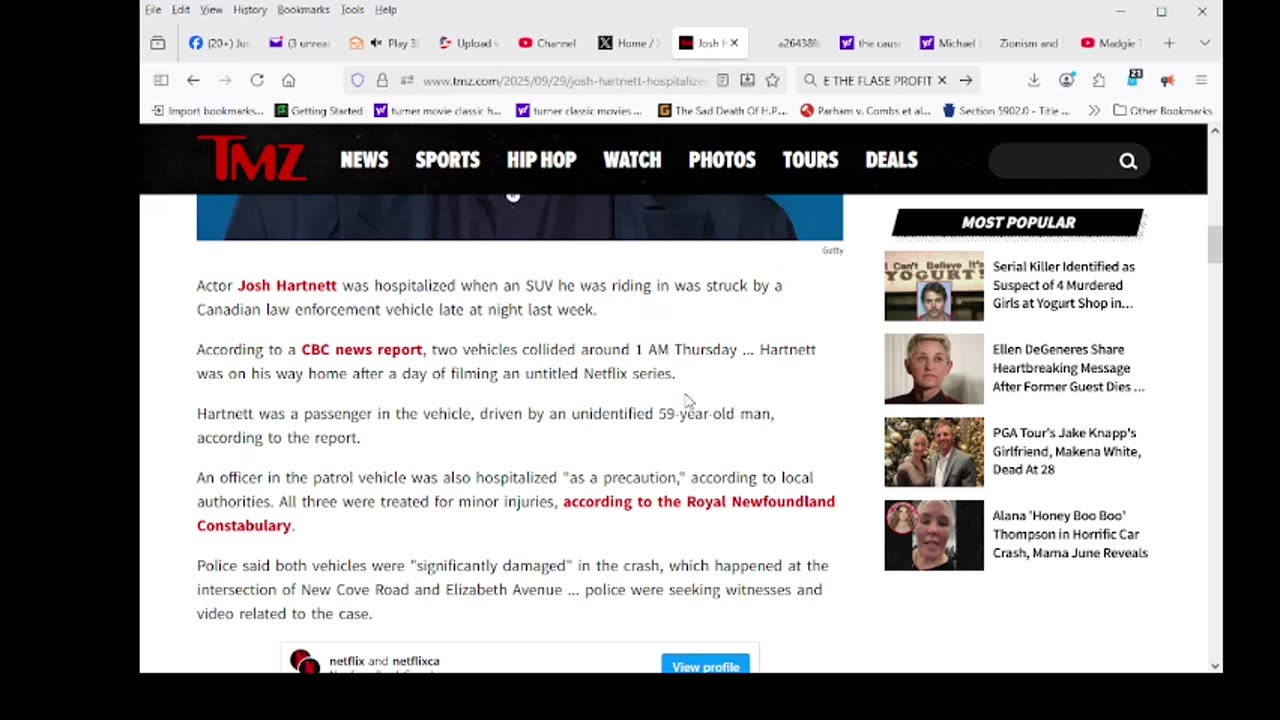Switch to the Upload tab
Image resolution: width=1280 pixels, height=720 pixels.
[x=468, y=43]
